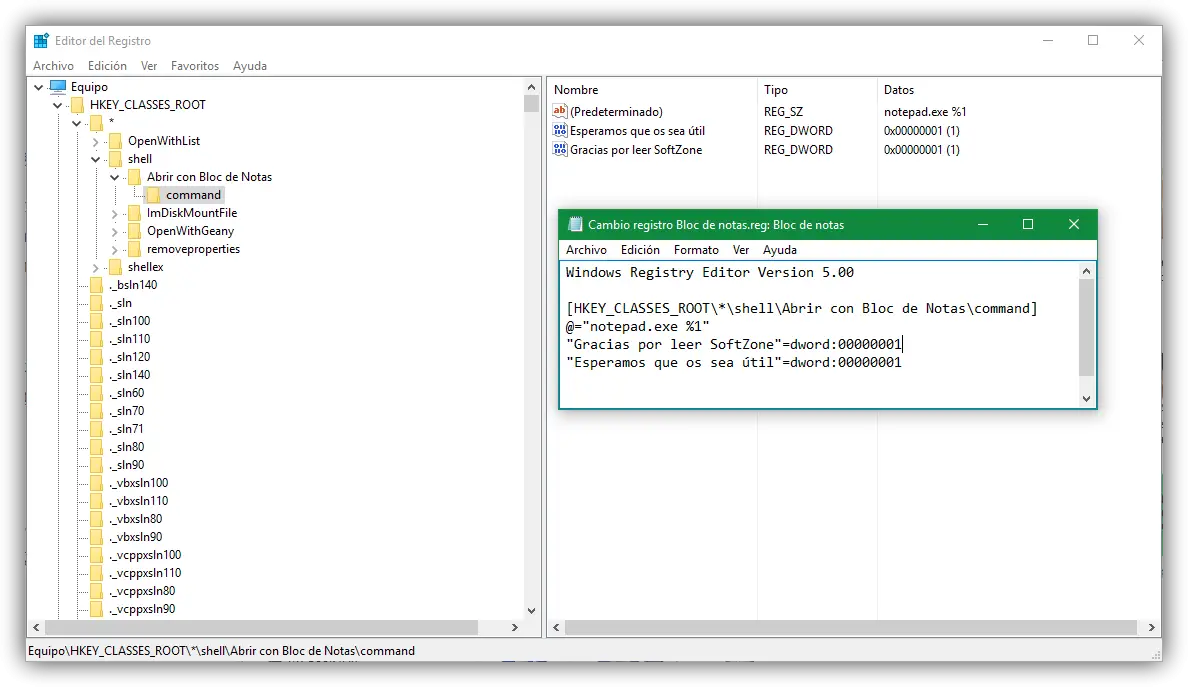Open Formato menu in Notepad
The image size is (1188, 687).
click(x=696, y=250)
